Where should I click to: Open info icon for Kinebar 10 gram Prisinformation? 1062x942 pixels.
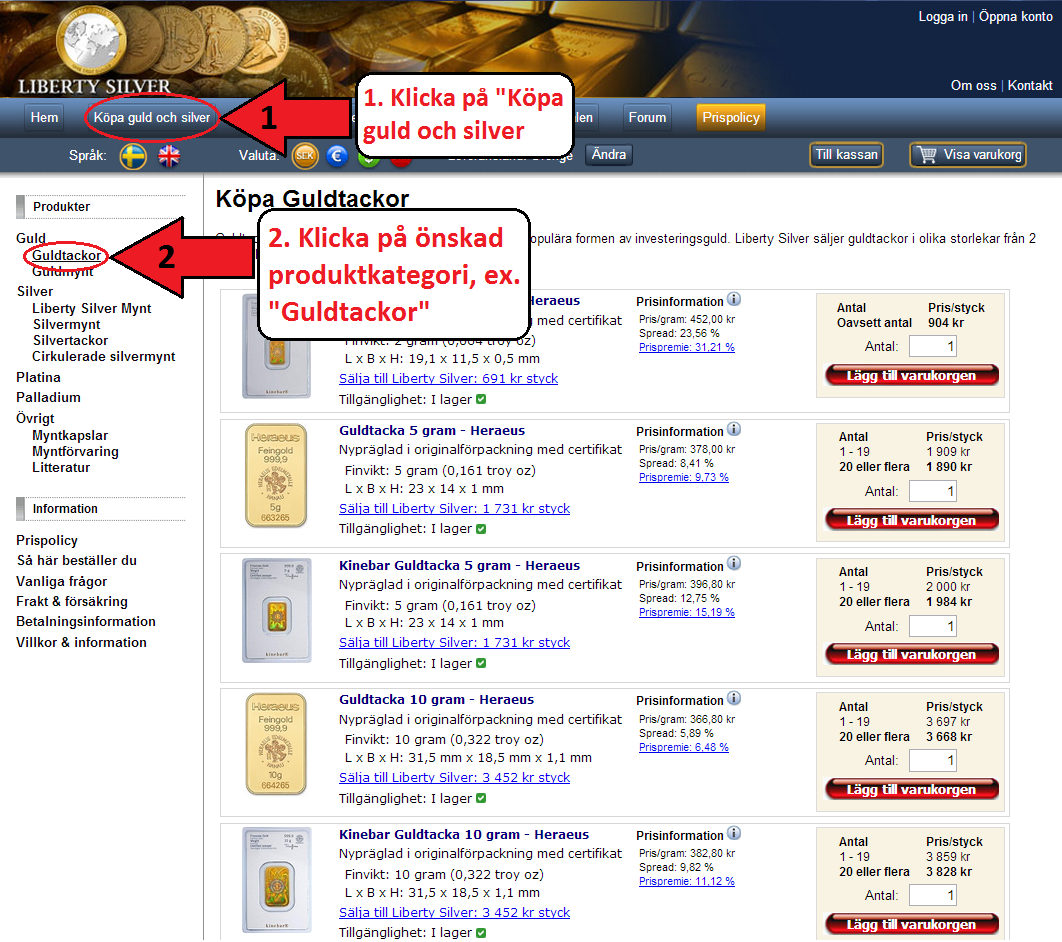point(734,833)
